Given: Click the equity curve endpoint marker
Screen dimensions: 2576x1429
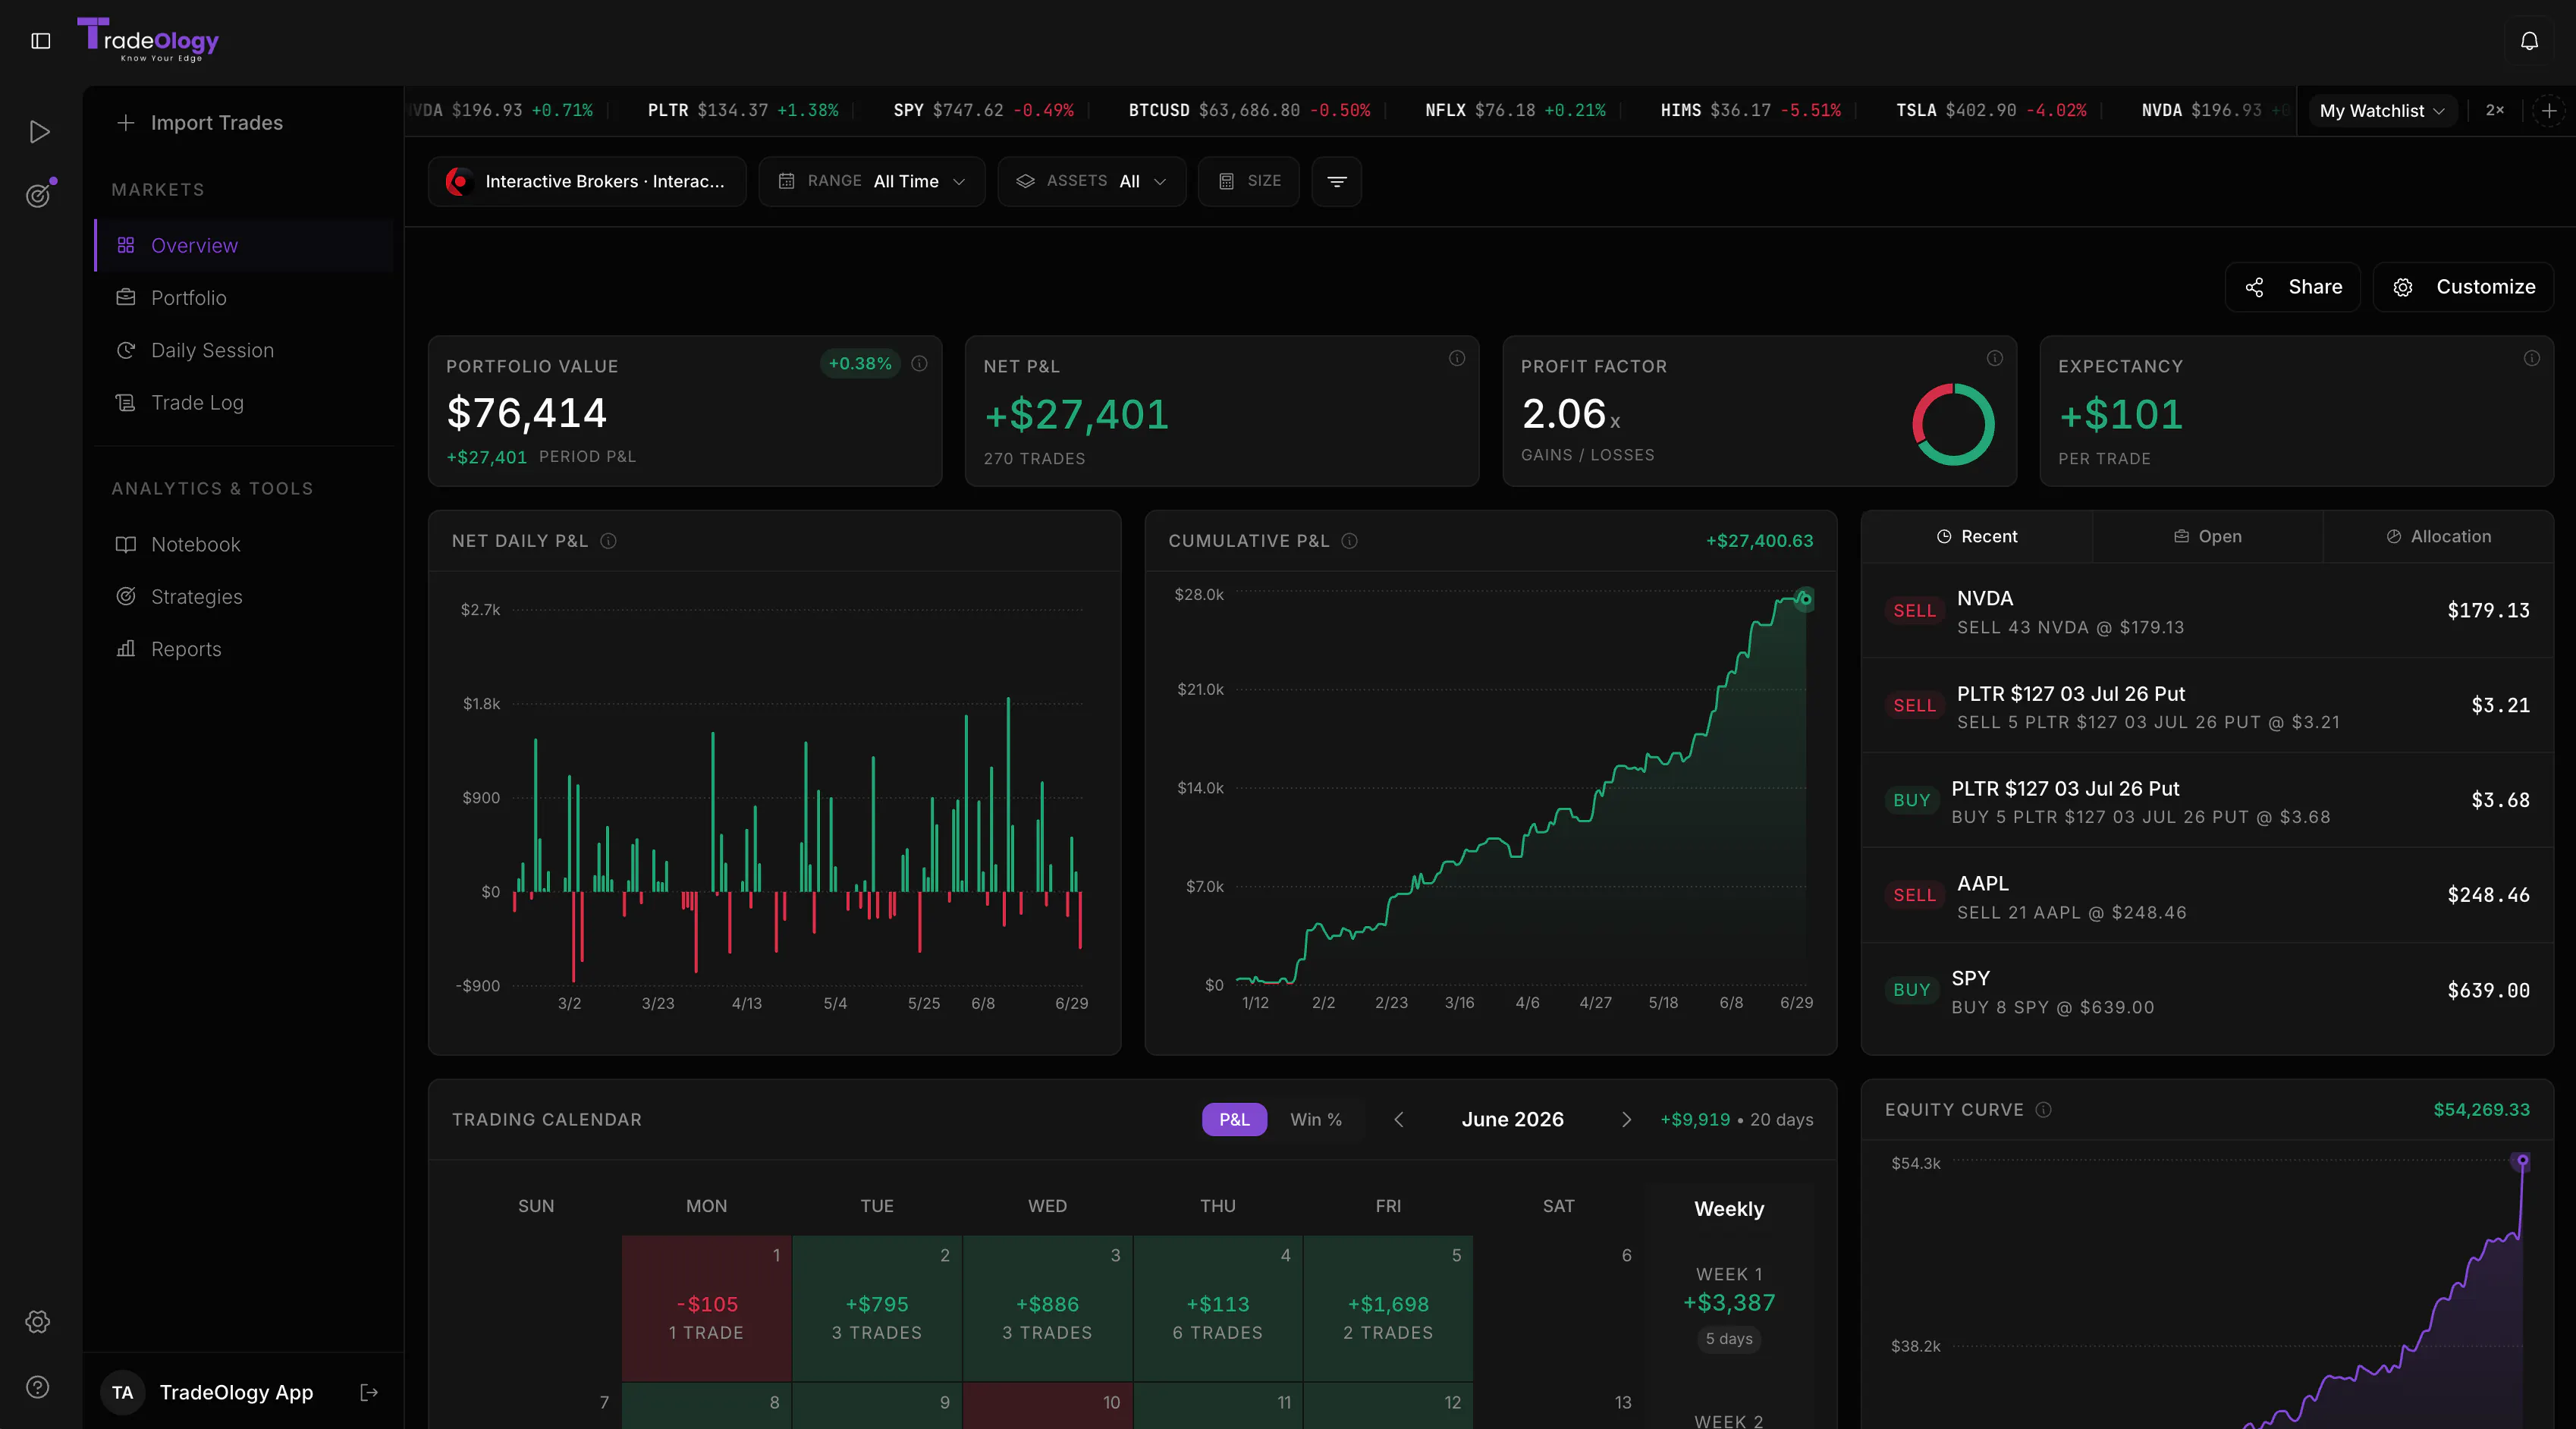Looking at the screenshot, I should coord(2523,1161).
